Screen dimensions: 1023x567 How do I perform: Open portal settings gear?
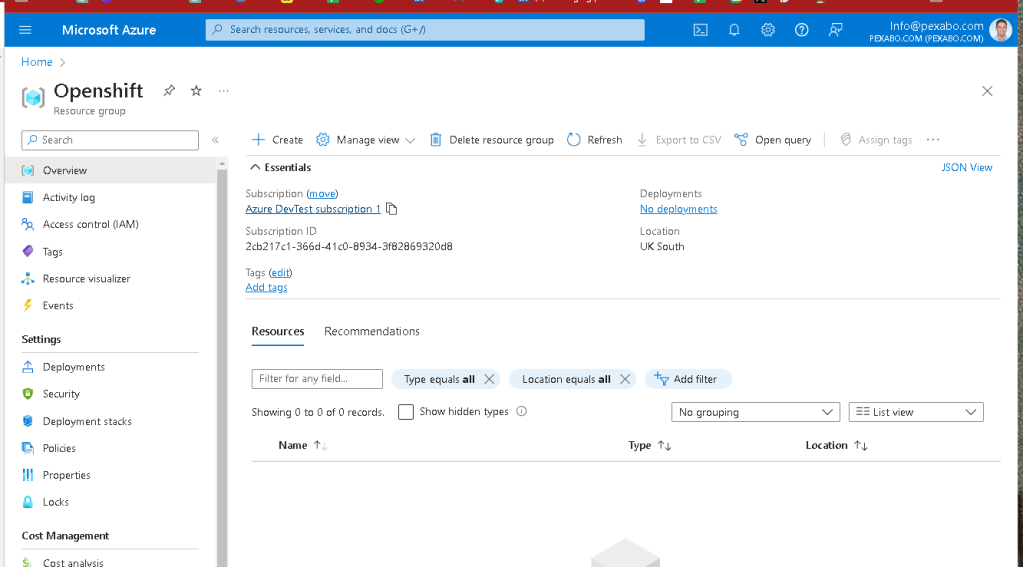pos(768,30)
